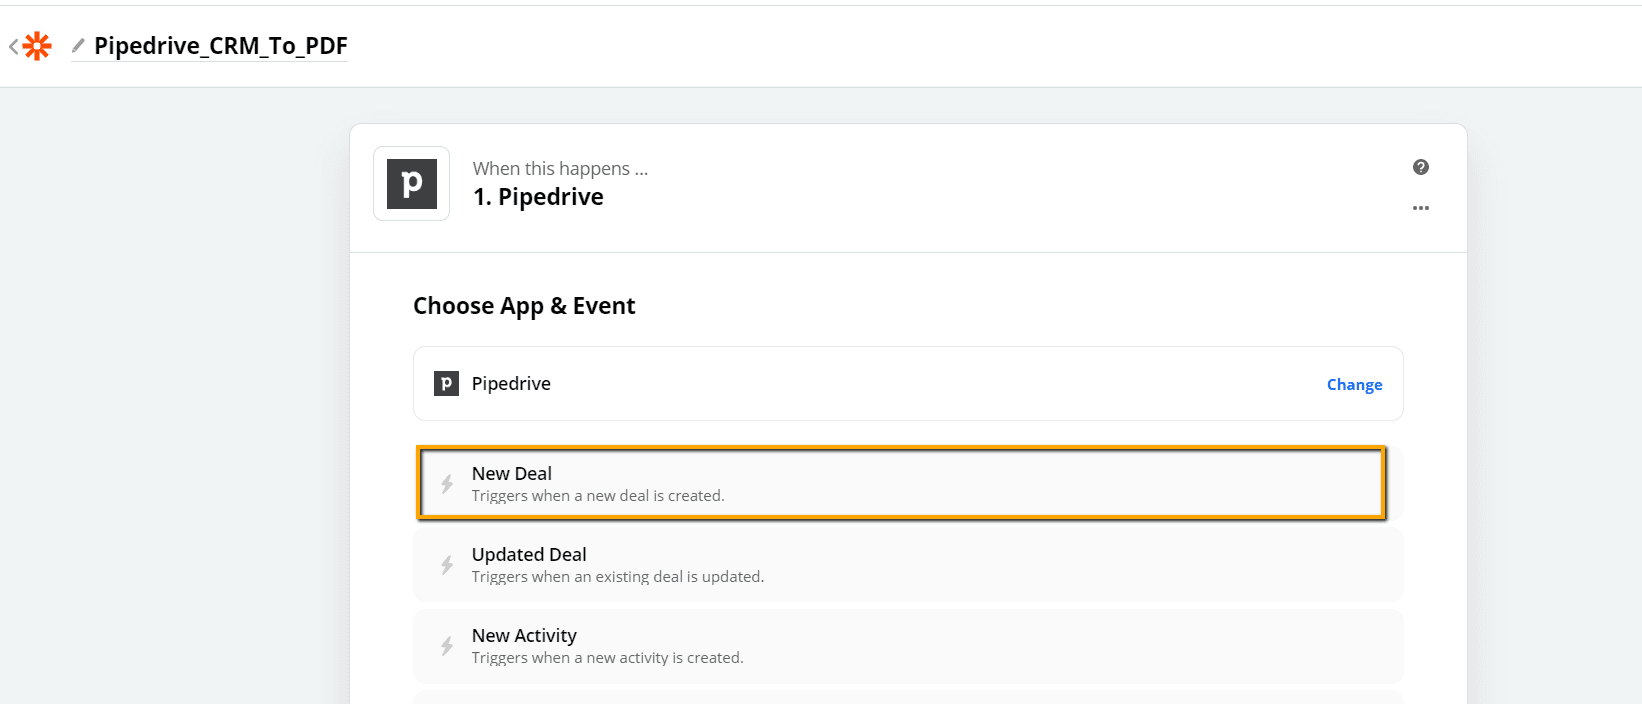This screenshot has width=1642, height=704.
Task: Click 'Triggers when an existing deal is updated' description
Action: 617,577
